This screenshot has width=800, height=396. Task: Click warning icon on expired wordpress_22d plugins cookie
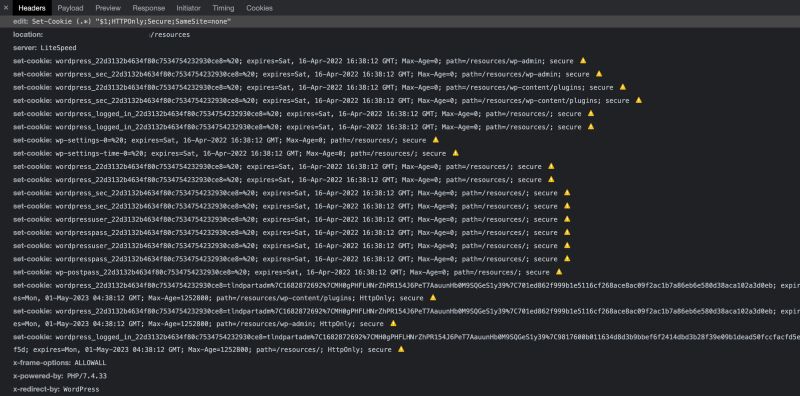tap(623, 87)
